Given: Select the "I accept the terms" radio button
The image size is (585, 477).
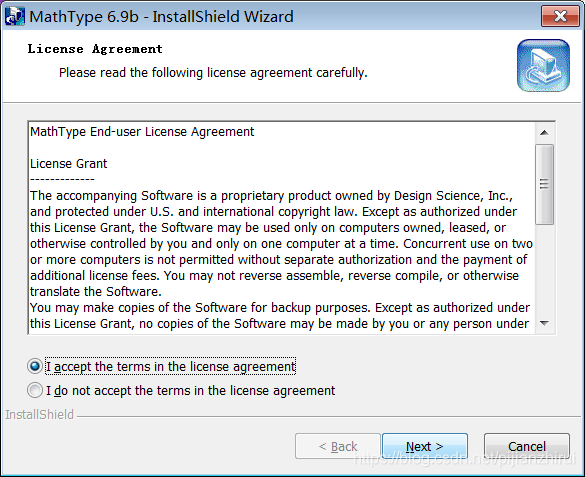Looking at the screenshot, I should click(x=35, y=366).
